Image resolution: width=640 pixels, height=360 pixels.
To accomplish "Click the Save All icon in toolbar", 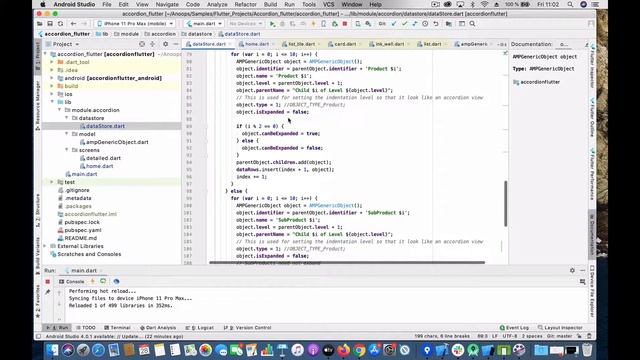I will click(x=50, y=24).
